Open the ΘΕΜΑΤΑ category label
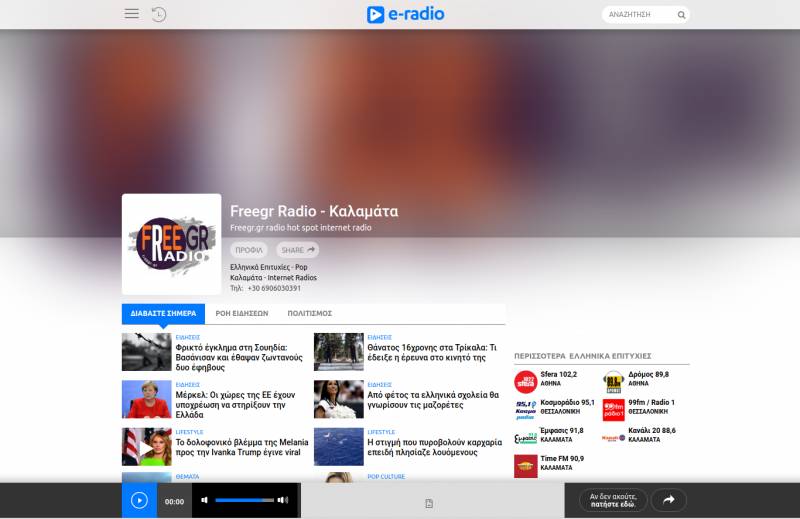Viewport: 800px width, 519px height. tap(187, 477)
